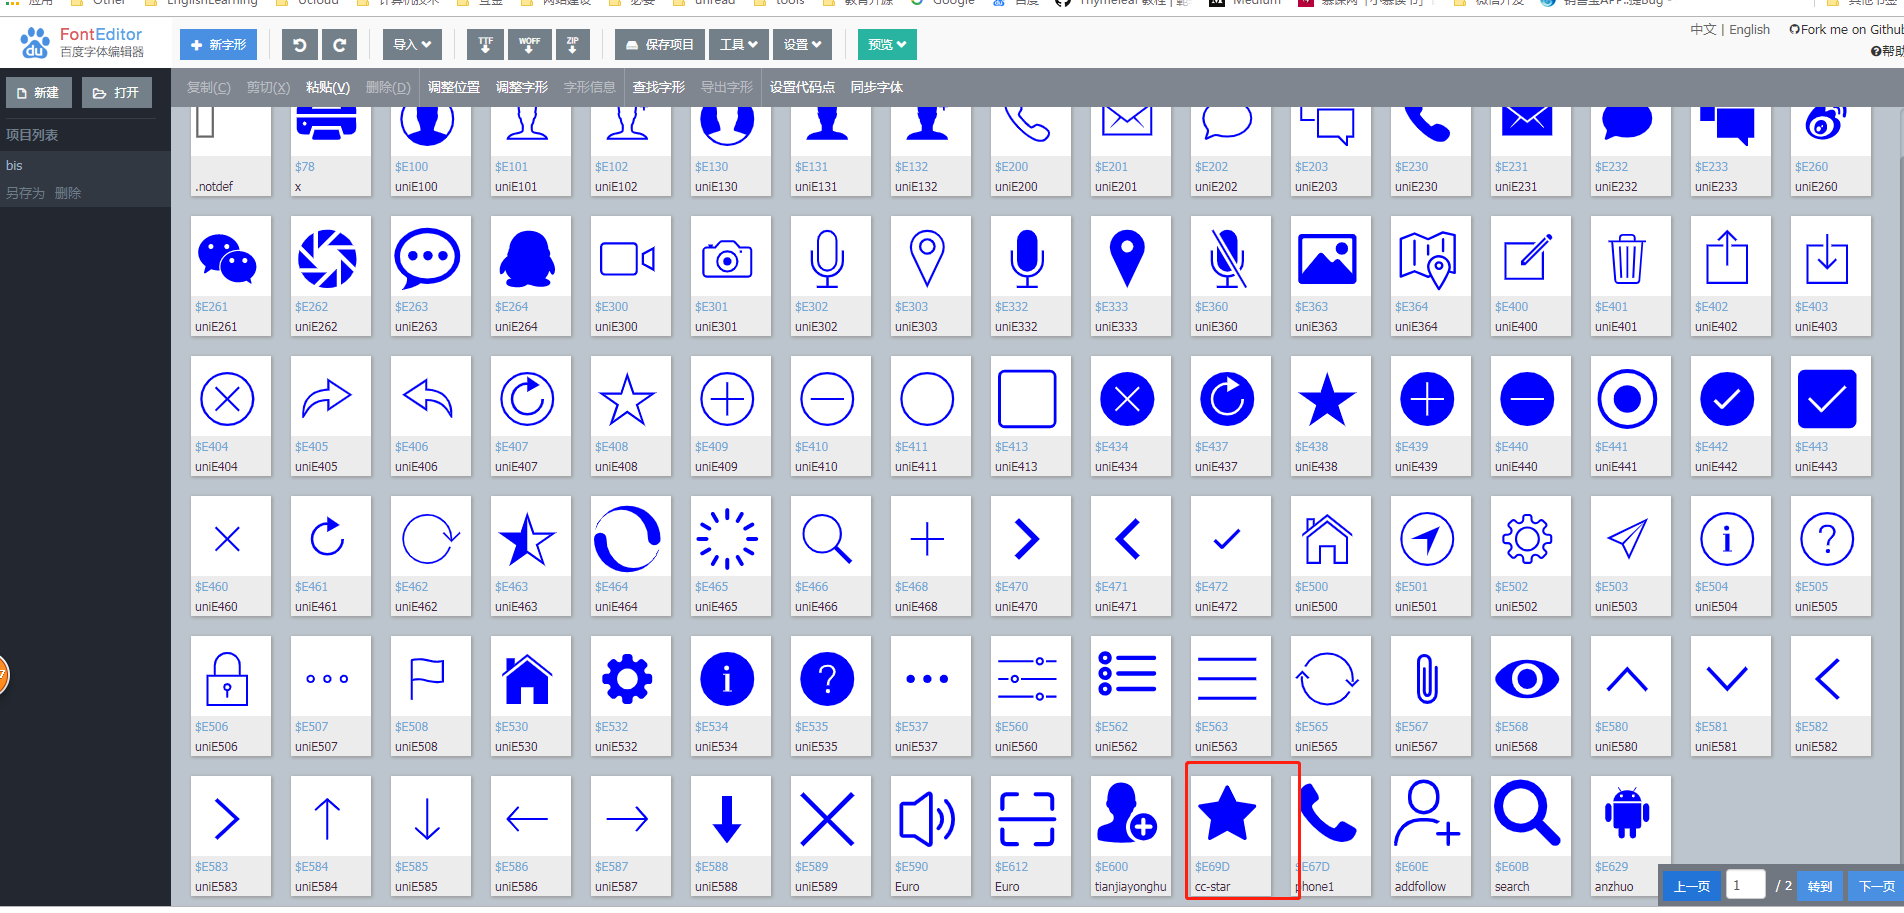The width and height of the screenshot is (1904, 913).
Task: Export the font as ZIP
Action: click(x=571, y=44)
